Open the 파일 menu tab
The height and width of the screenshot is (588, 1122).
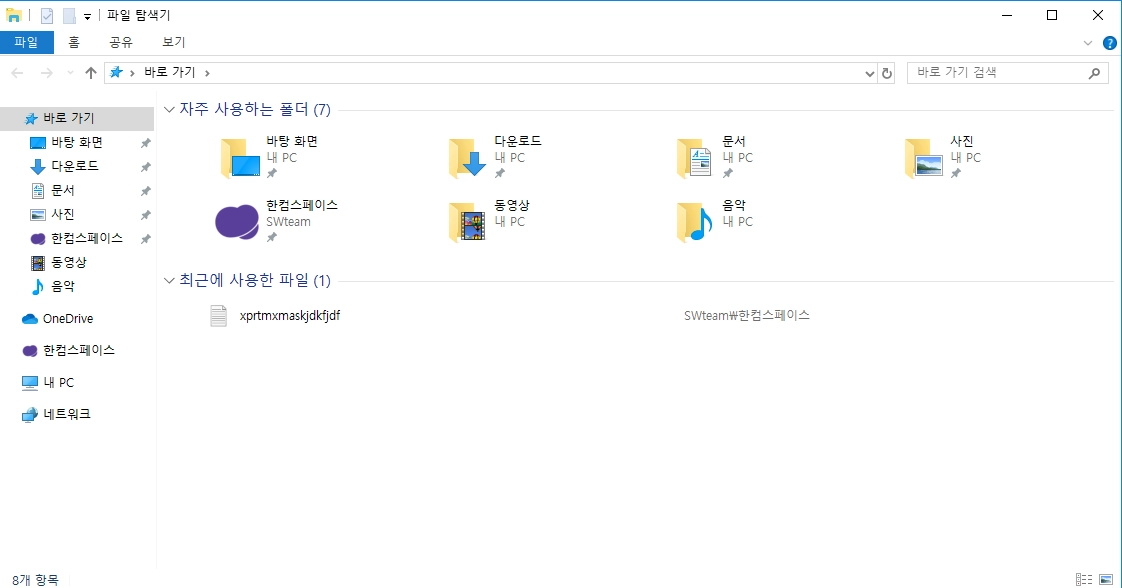[26, 42]
